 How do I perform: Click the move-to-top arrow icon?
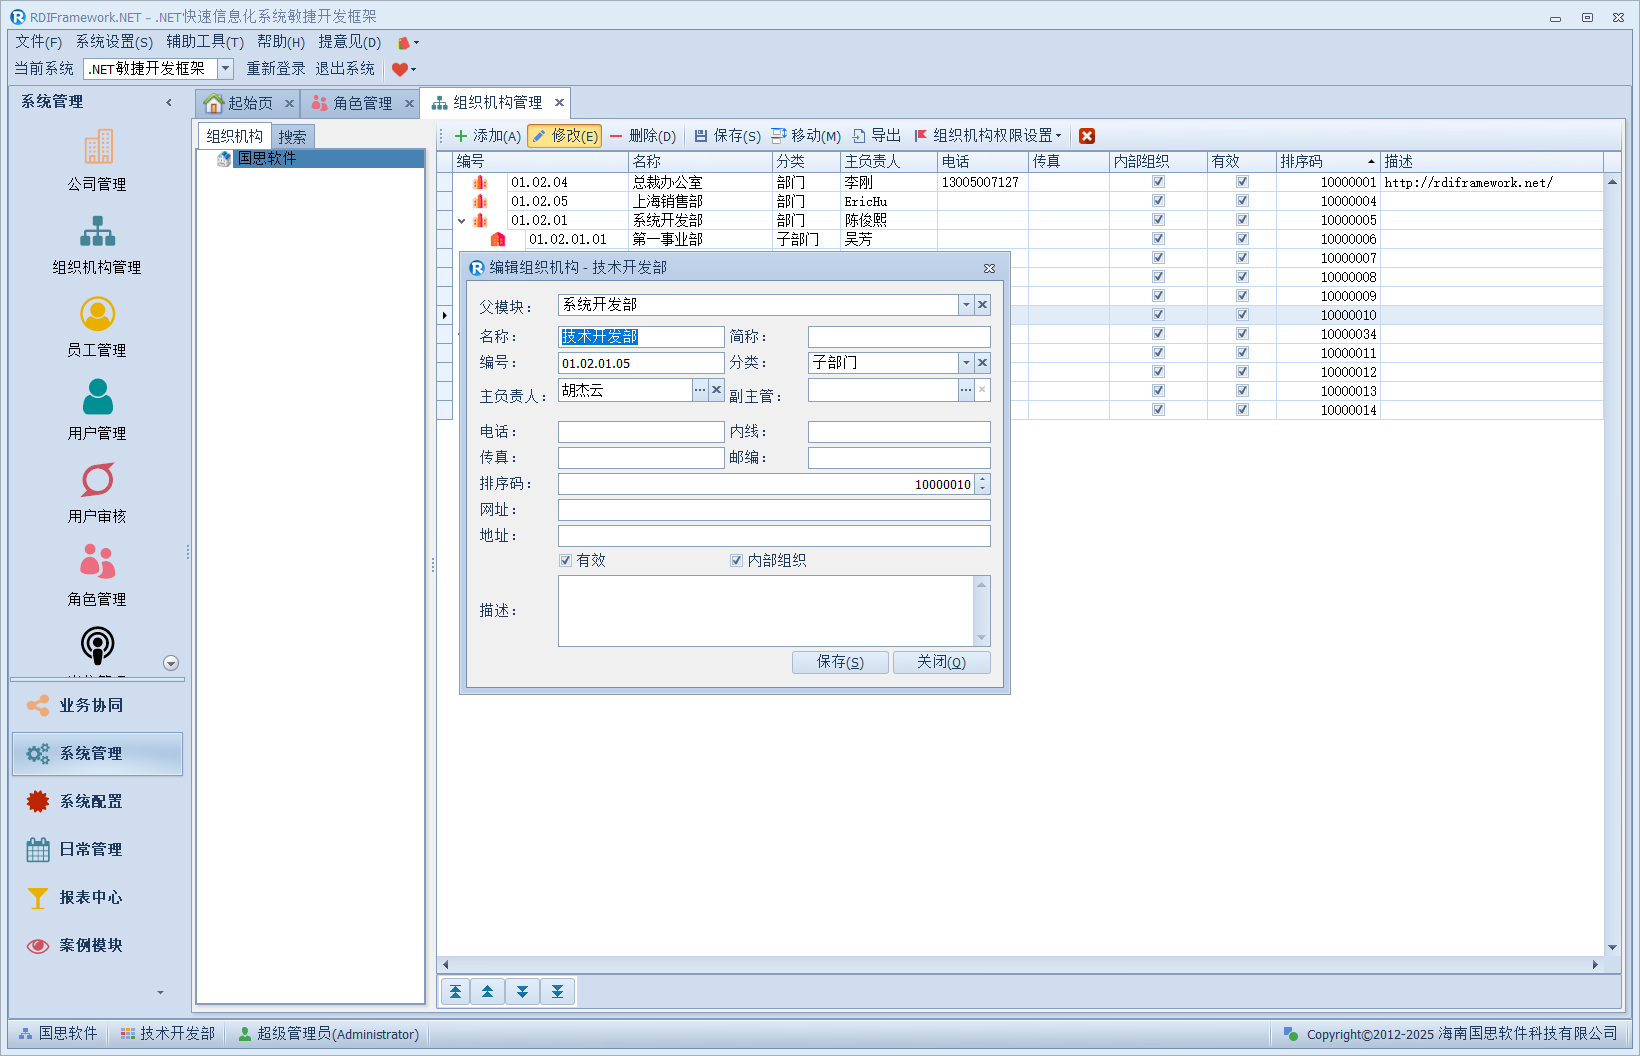[455, 992]
